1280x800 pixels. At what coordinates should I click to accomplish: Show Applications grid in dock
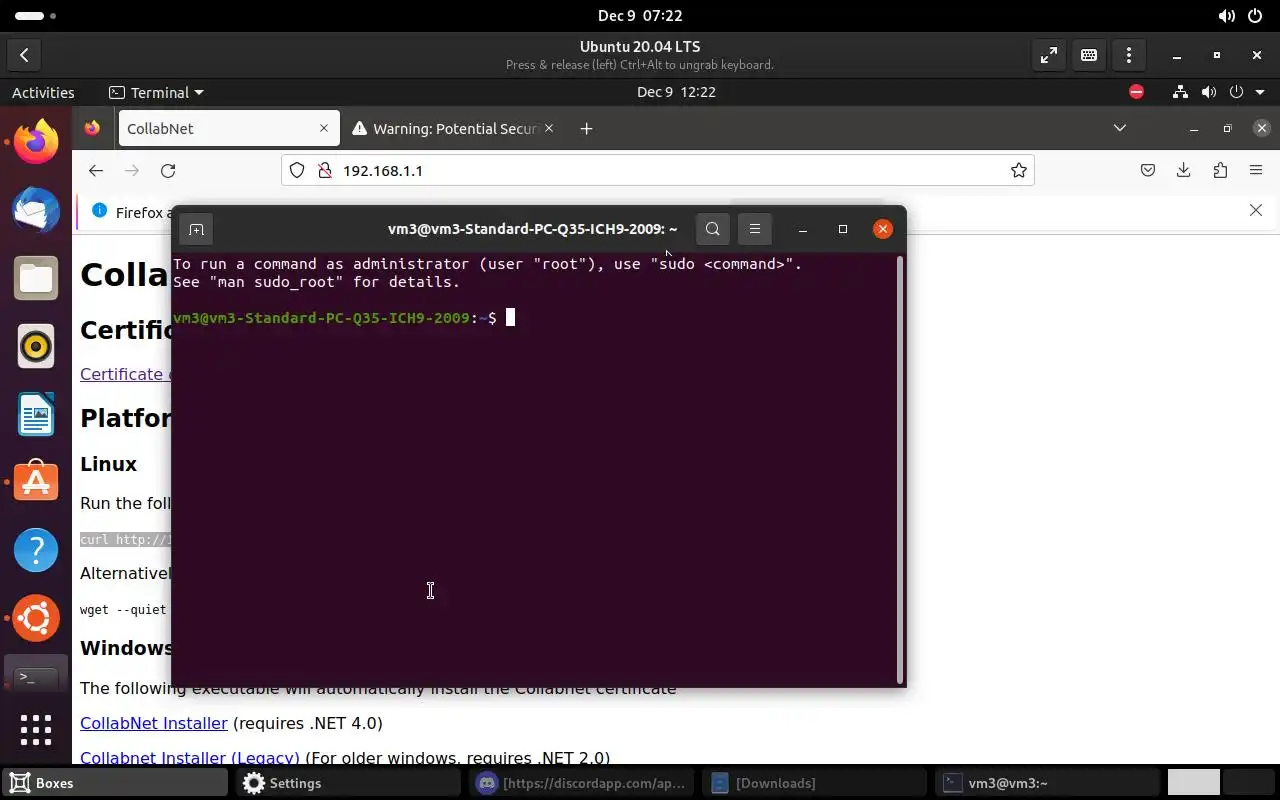[36, 729]
